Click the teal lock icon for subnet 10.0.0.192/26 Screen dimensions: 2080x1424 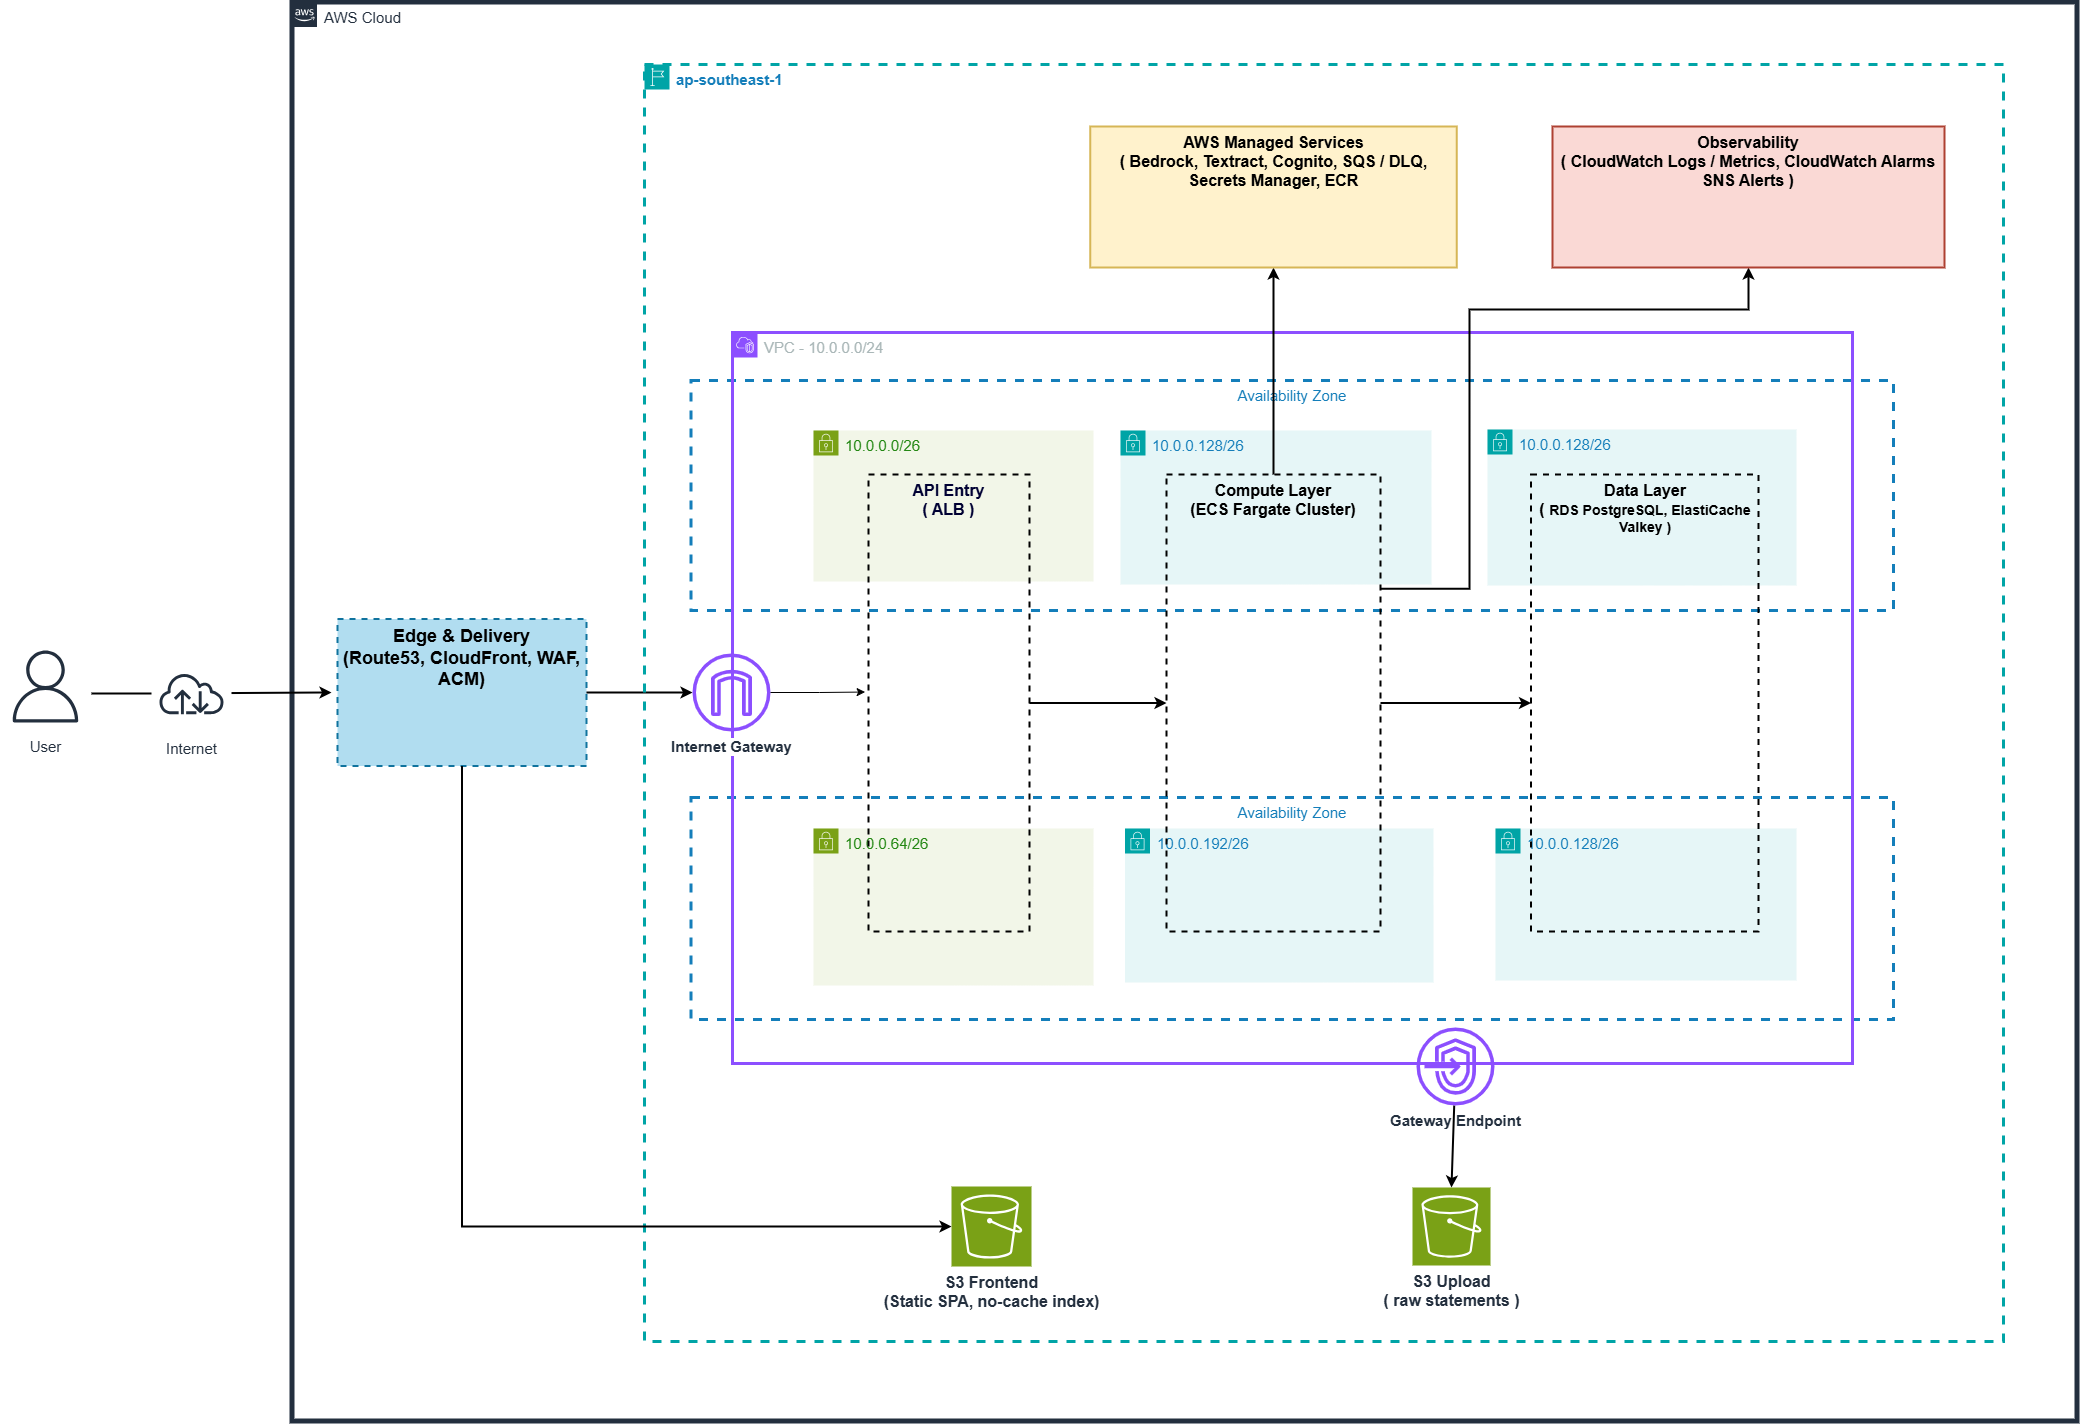click(x=1137, y=841)
